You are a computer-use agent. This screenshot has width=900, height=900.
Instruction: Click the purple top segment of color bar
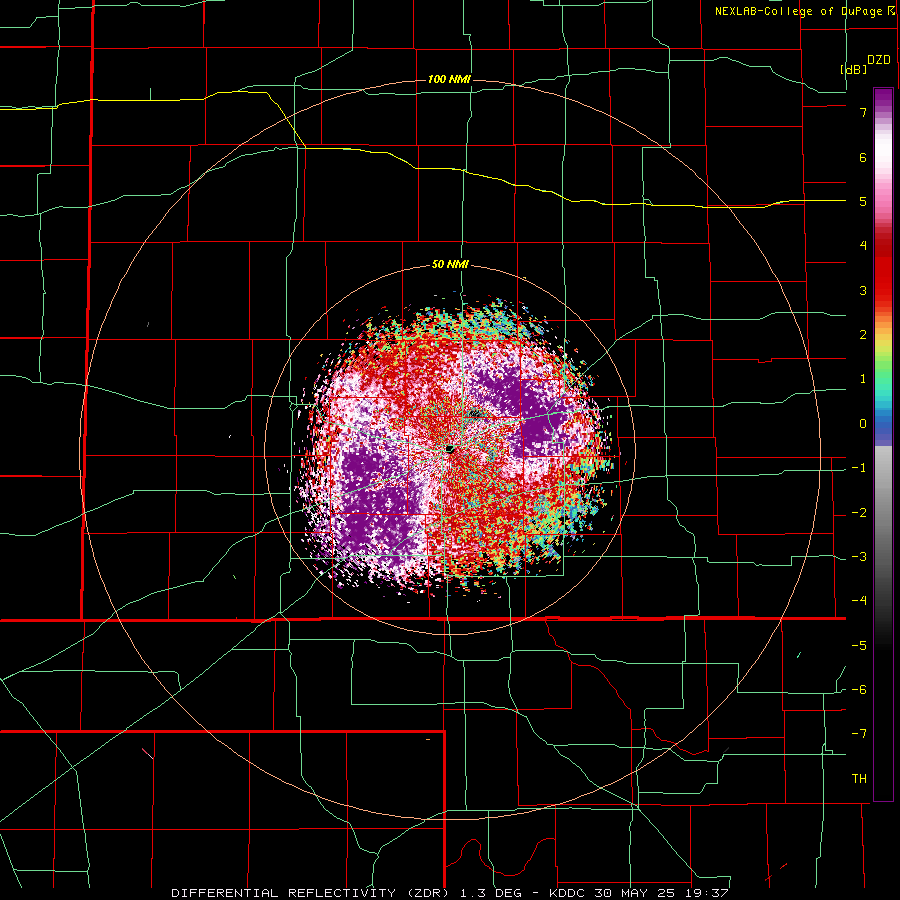[883, 99]
